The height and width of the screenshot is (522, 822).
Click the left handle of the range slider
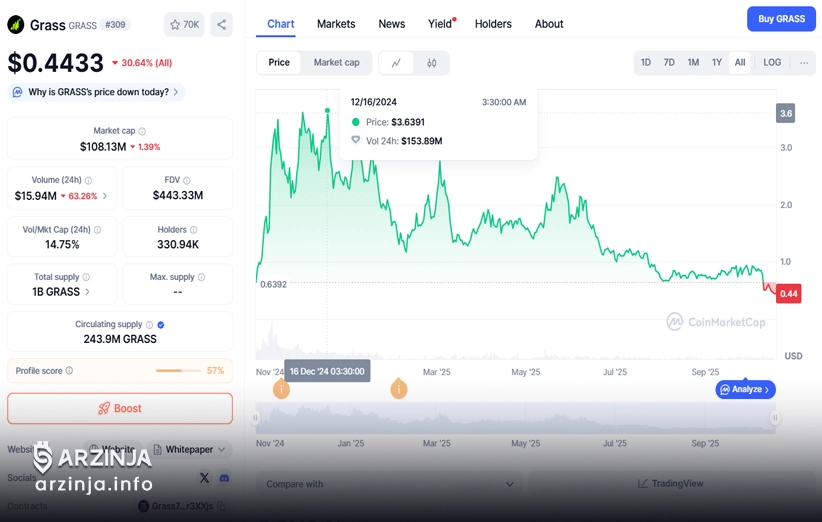pyautogui.click(x=256, y=418)
